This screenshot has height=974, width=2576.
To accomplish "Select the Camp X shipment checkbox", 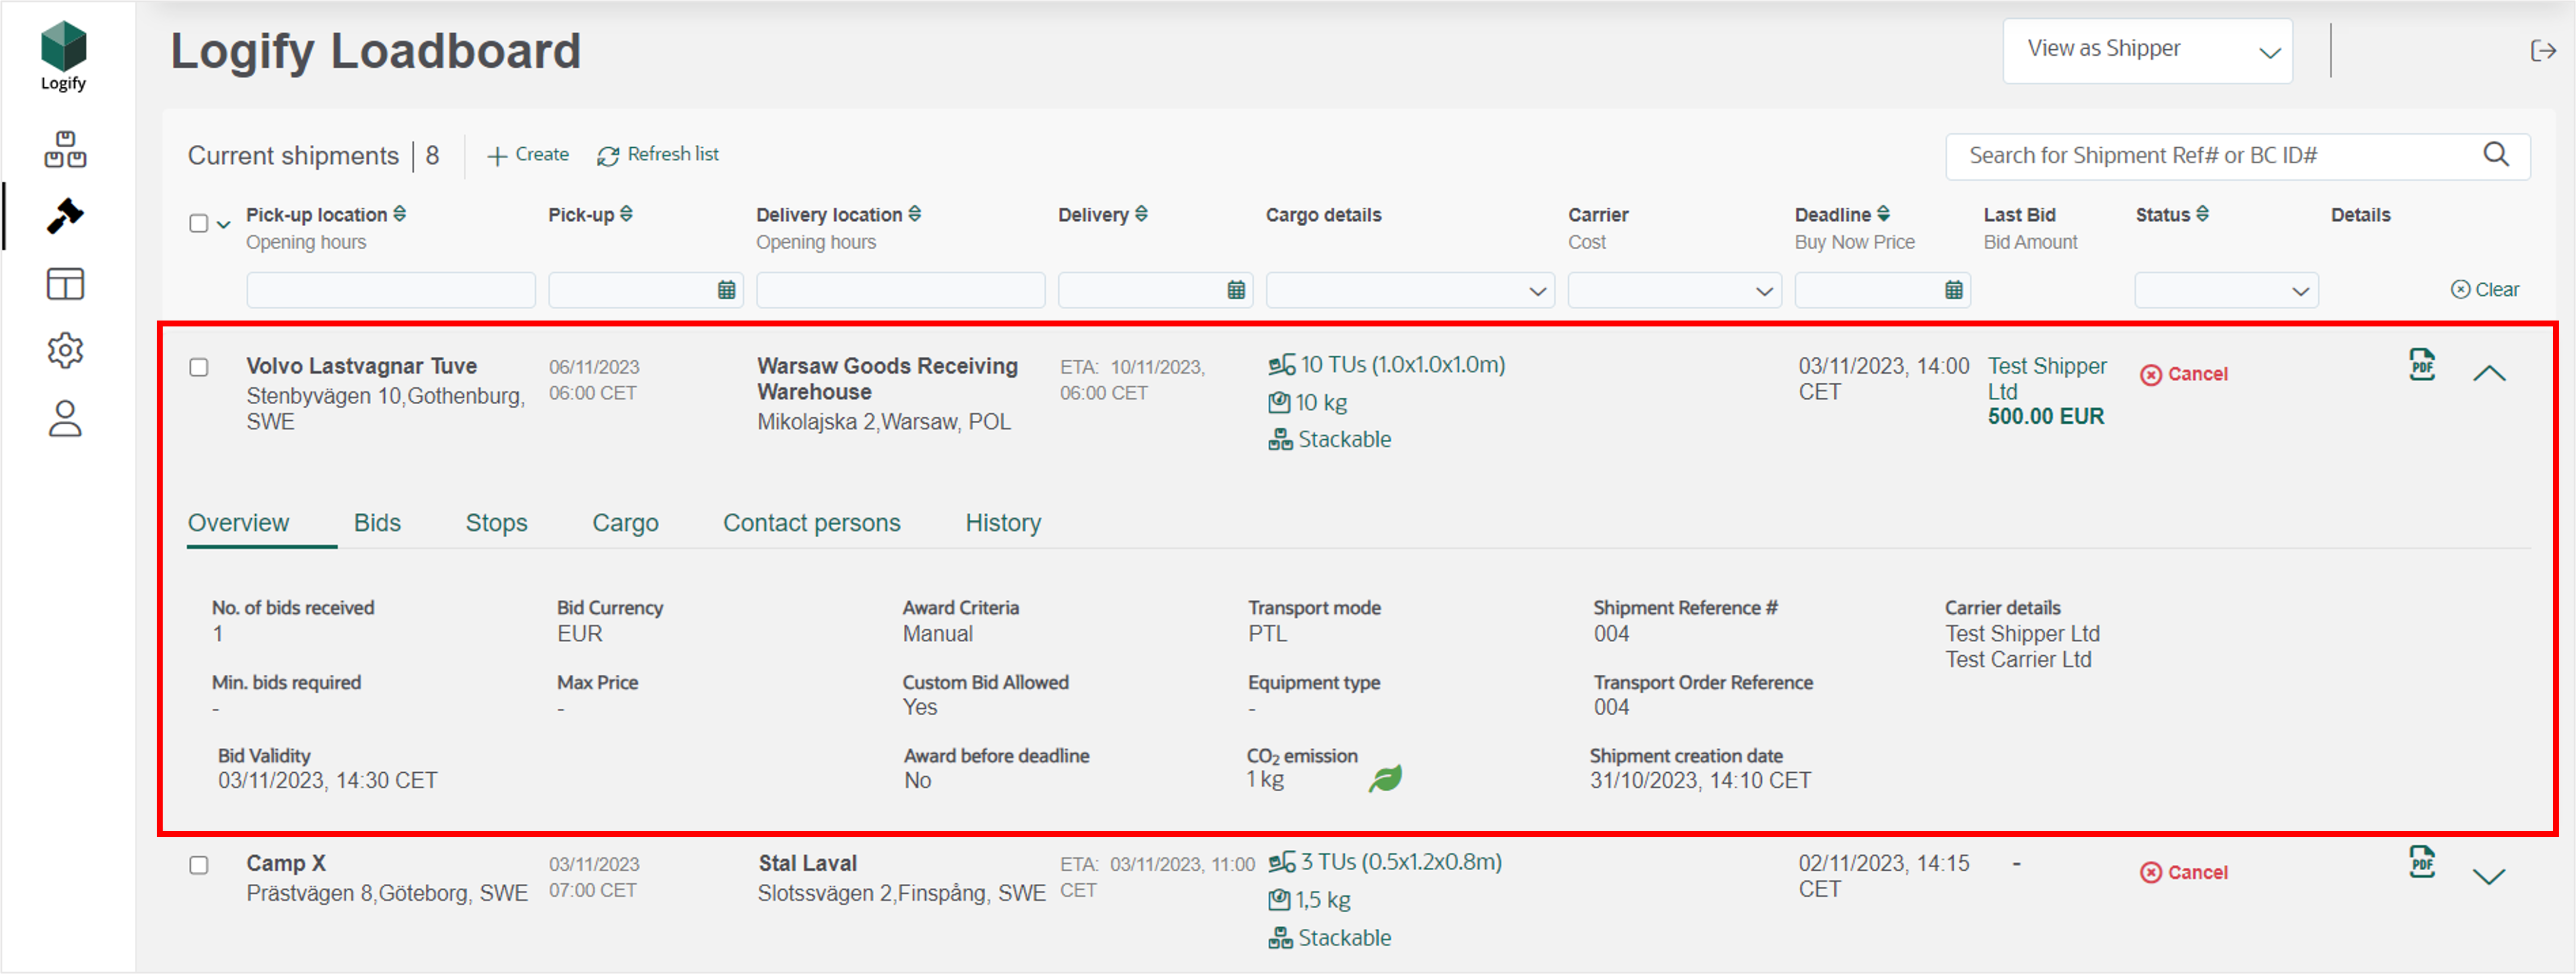I will tap(199, 864).
